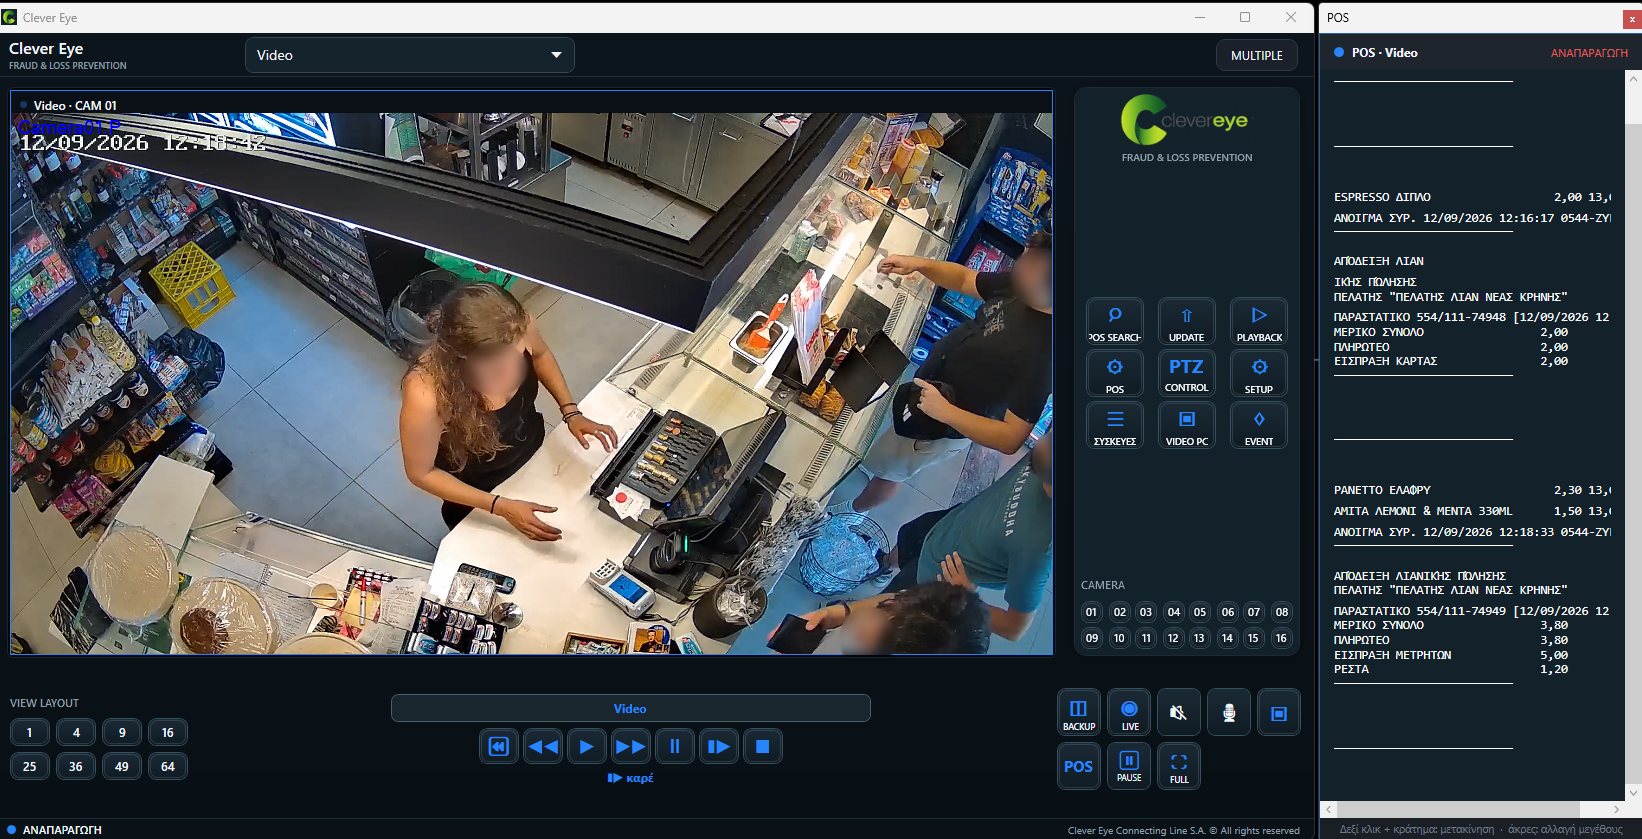Open POS settings gear button
The width and height of the screenshot is (1642, 839).
1114,374
